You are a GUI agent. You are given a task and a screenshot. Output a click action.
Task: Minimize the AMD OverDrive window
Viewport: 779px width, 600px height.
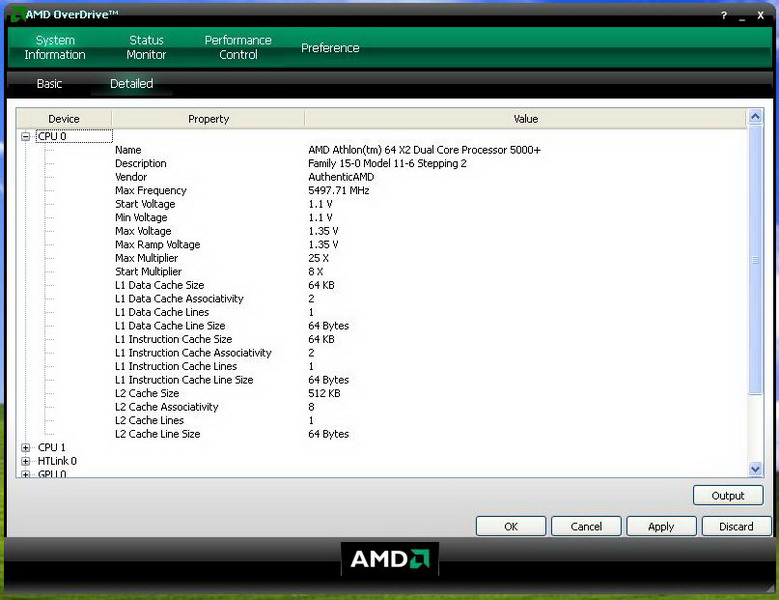point(742,17)
